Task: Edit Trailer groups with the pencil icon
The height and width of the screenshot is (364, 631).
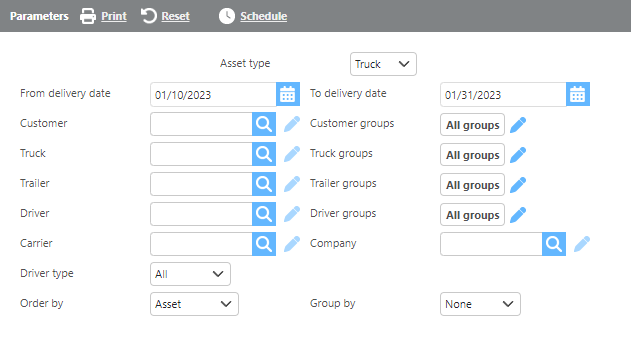Action: point(518,185)
